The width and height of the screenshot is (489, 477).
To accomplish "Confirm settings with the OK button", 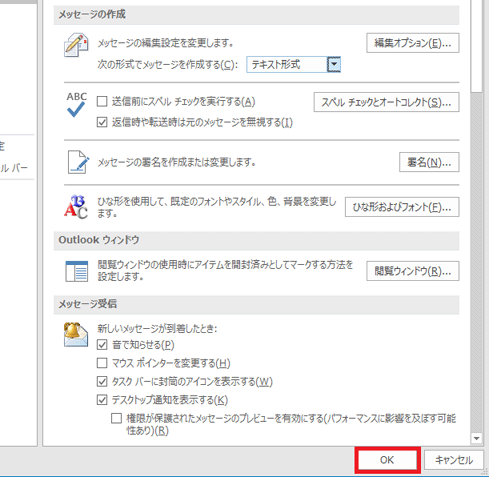I will (x=387, y=460).
